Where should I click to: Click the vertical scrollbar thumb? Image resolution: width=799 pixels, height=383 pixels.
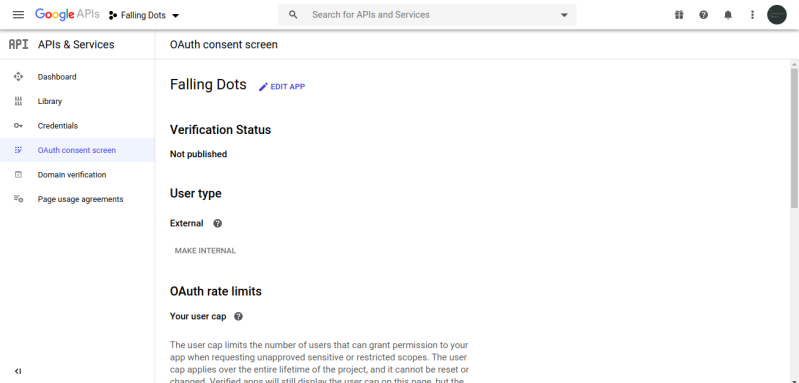pyautogui.click(x=794, y=138)
